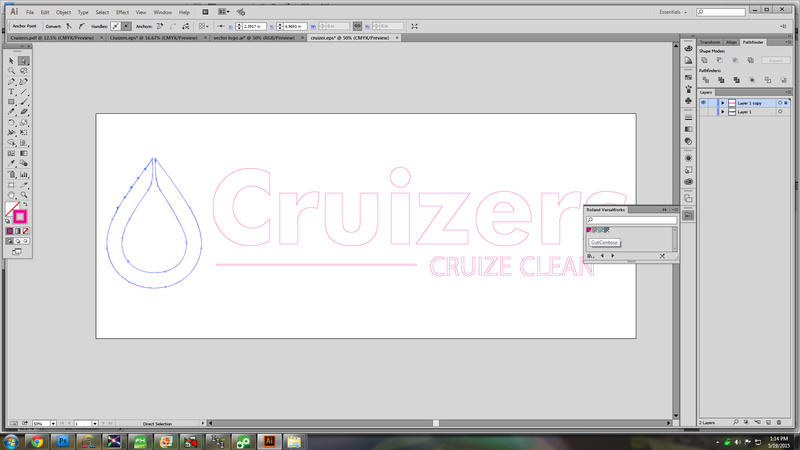Click Merge in the Pathfinders row

(736, 80)
